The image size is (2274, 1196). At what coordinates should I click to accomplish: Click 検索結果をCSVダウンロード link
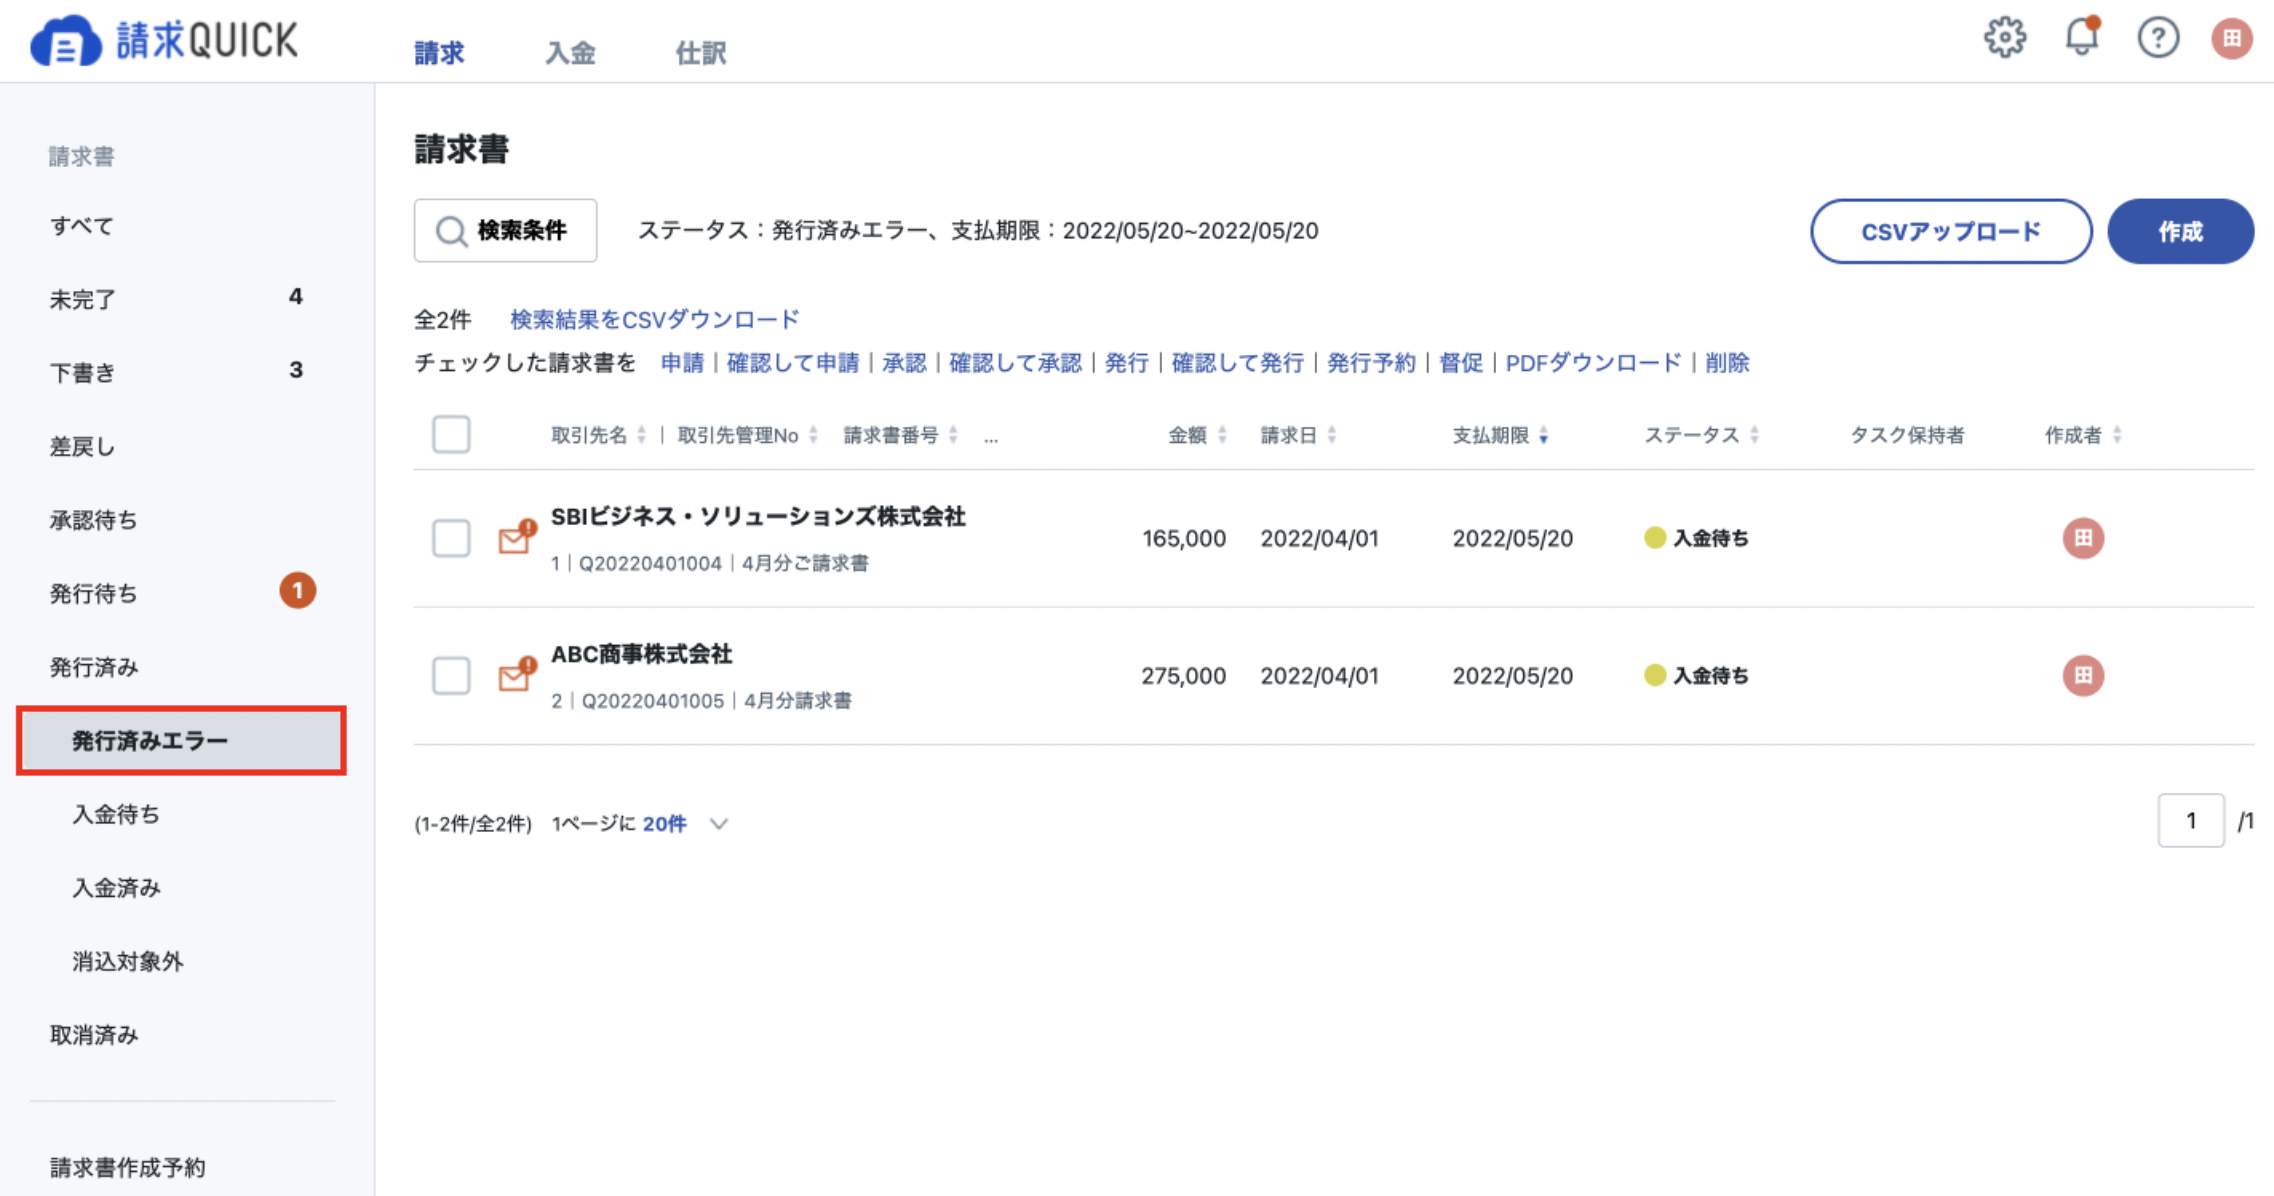click(x=654, y=319)
